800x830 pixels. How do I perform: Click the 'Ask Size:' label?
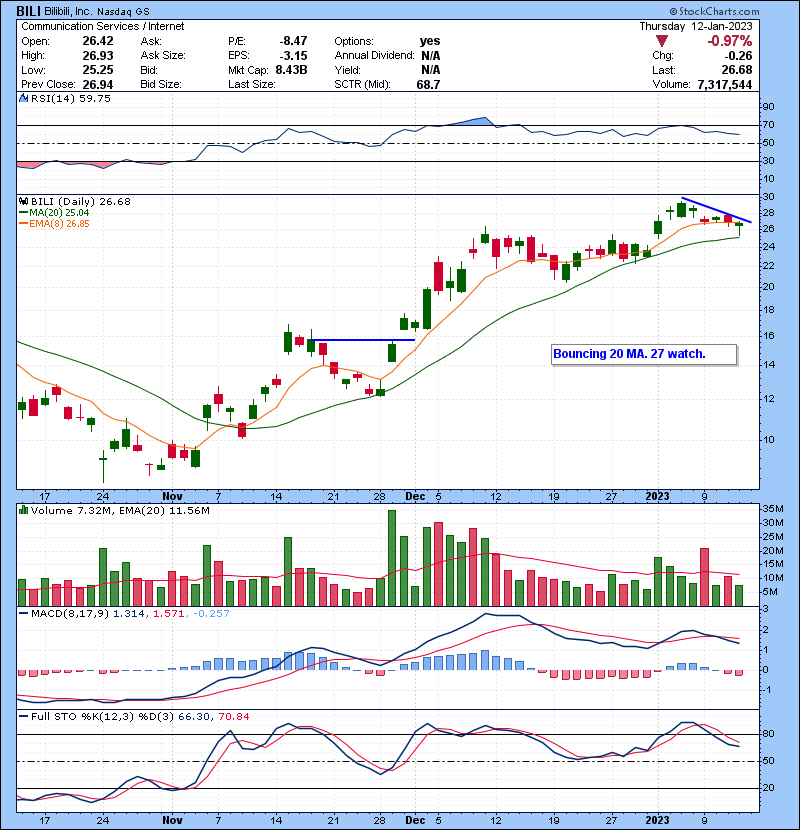tap(163, 55)
